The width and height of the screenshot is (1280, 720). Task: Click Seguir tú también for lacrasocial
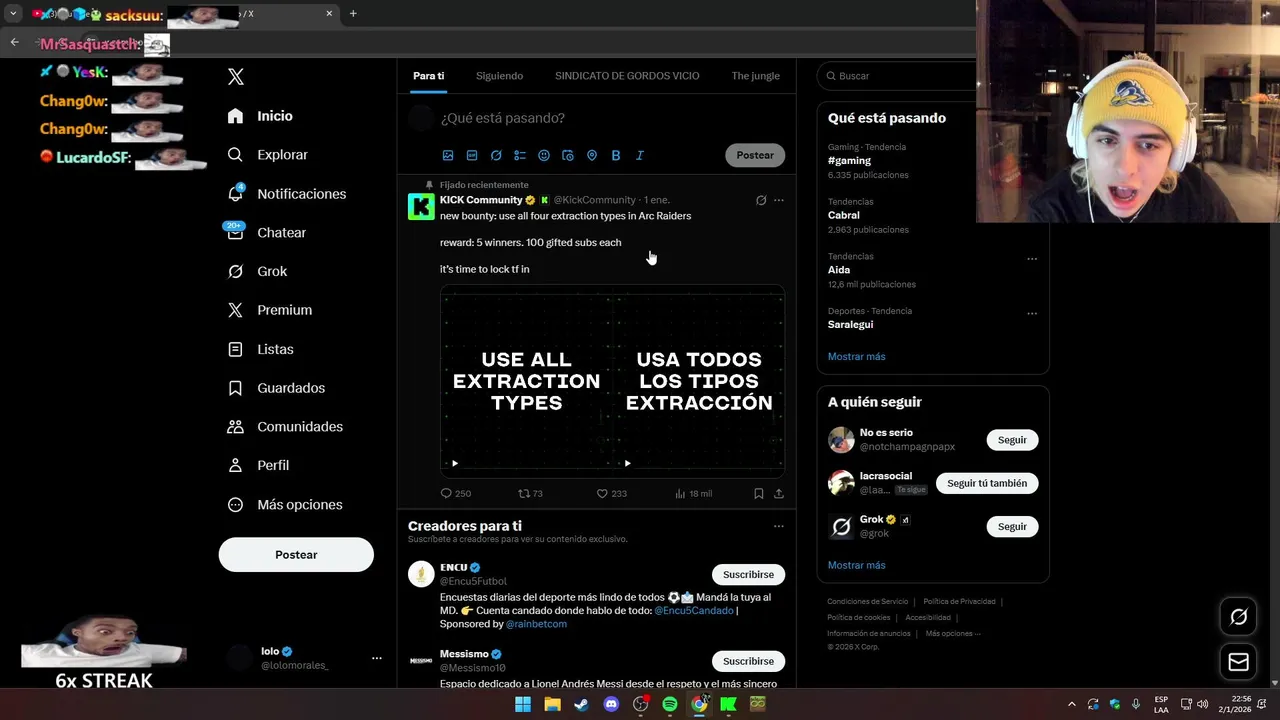tap(987, 483)
